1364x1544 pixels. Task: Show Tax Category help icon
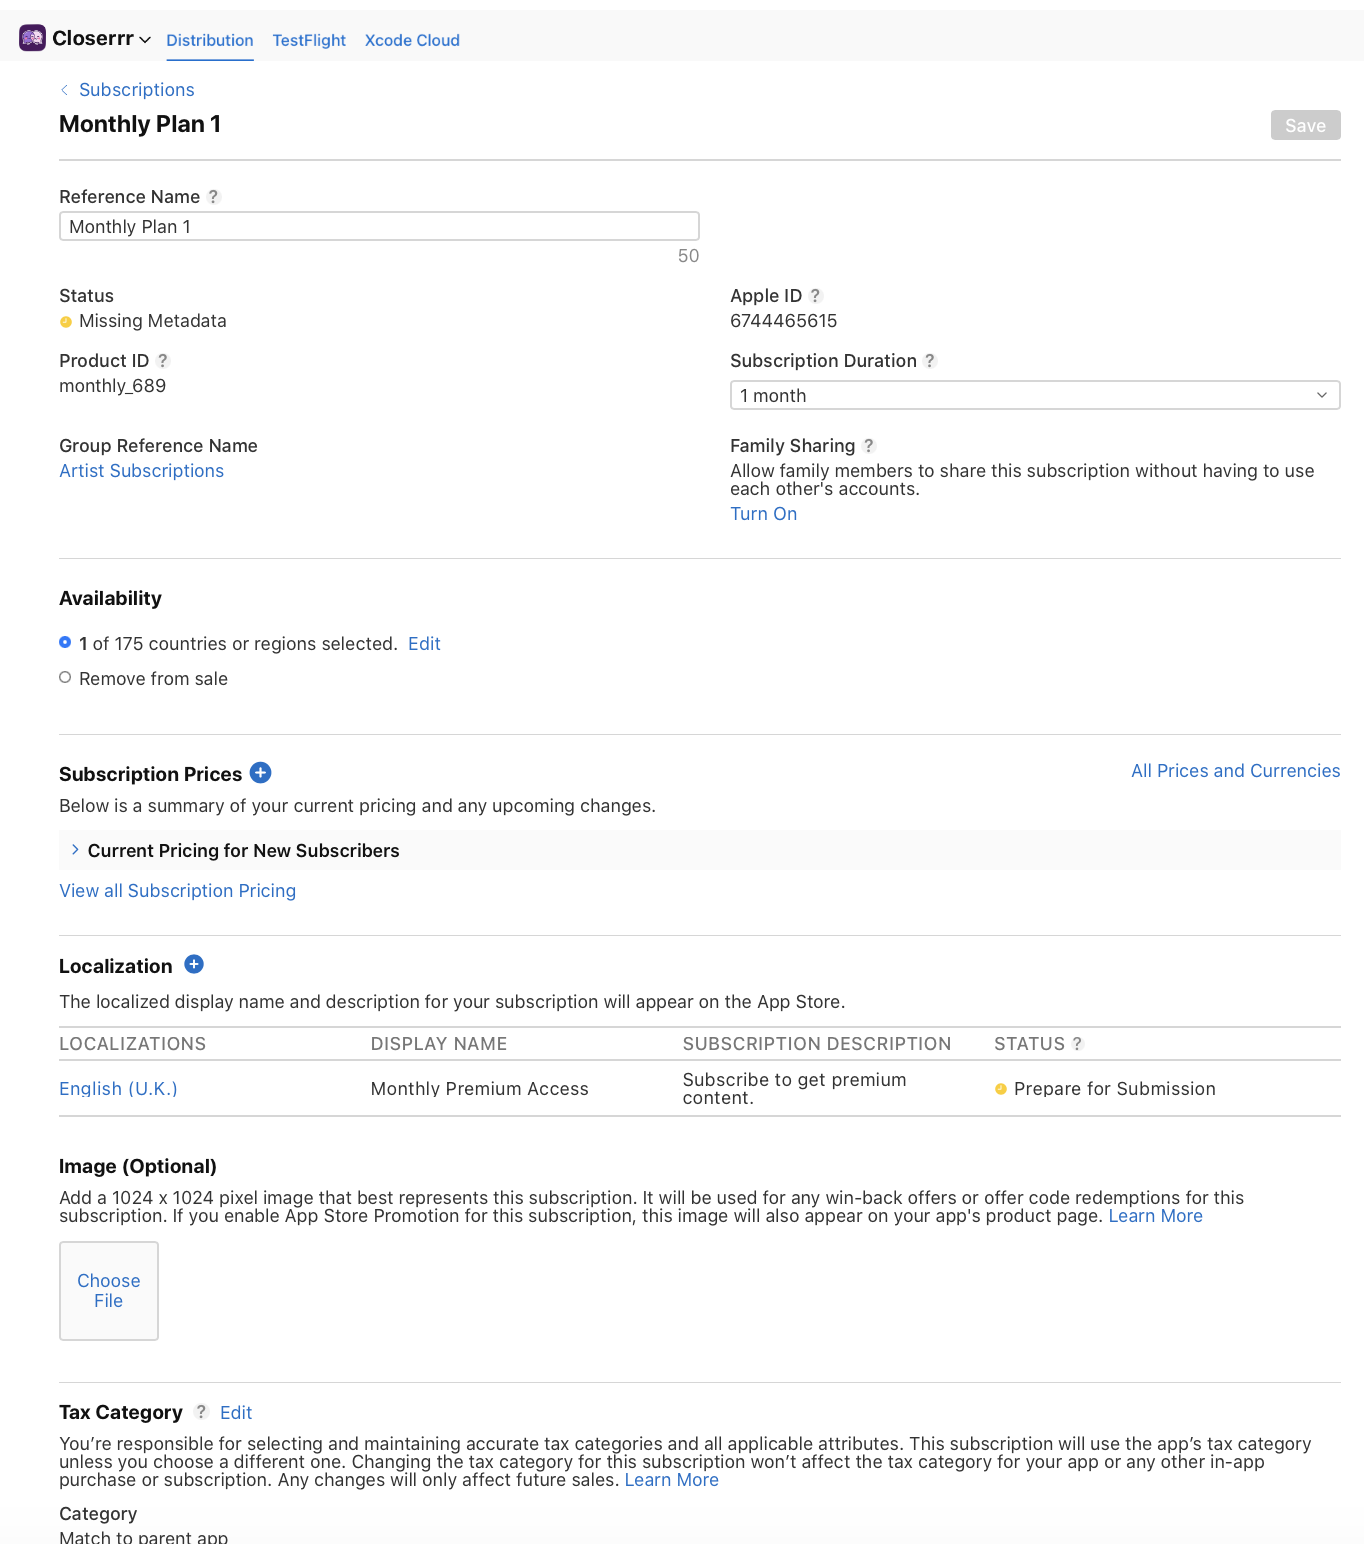click(x=201, y=1412)
